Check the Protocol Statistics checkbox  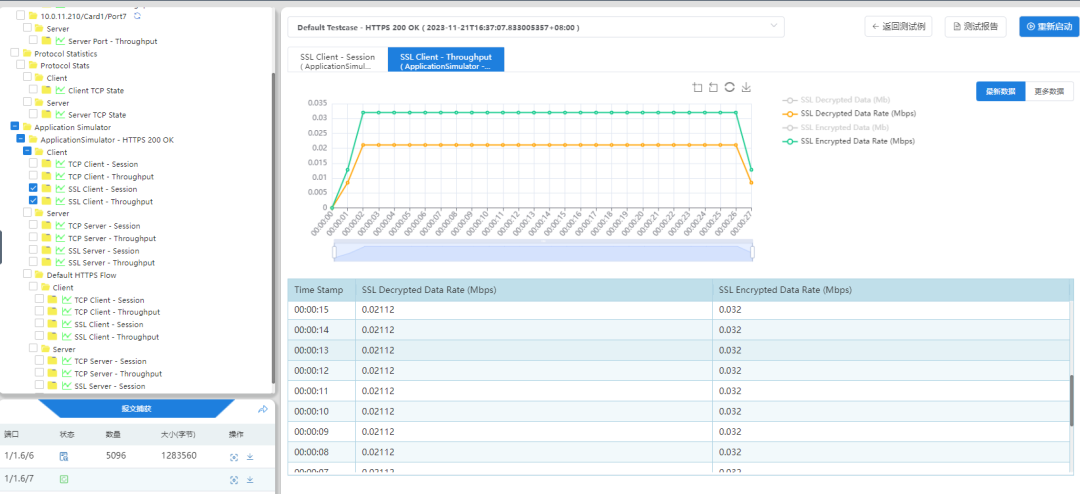tap(14, 53)
